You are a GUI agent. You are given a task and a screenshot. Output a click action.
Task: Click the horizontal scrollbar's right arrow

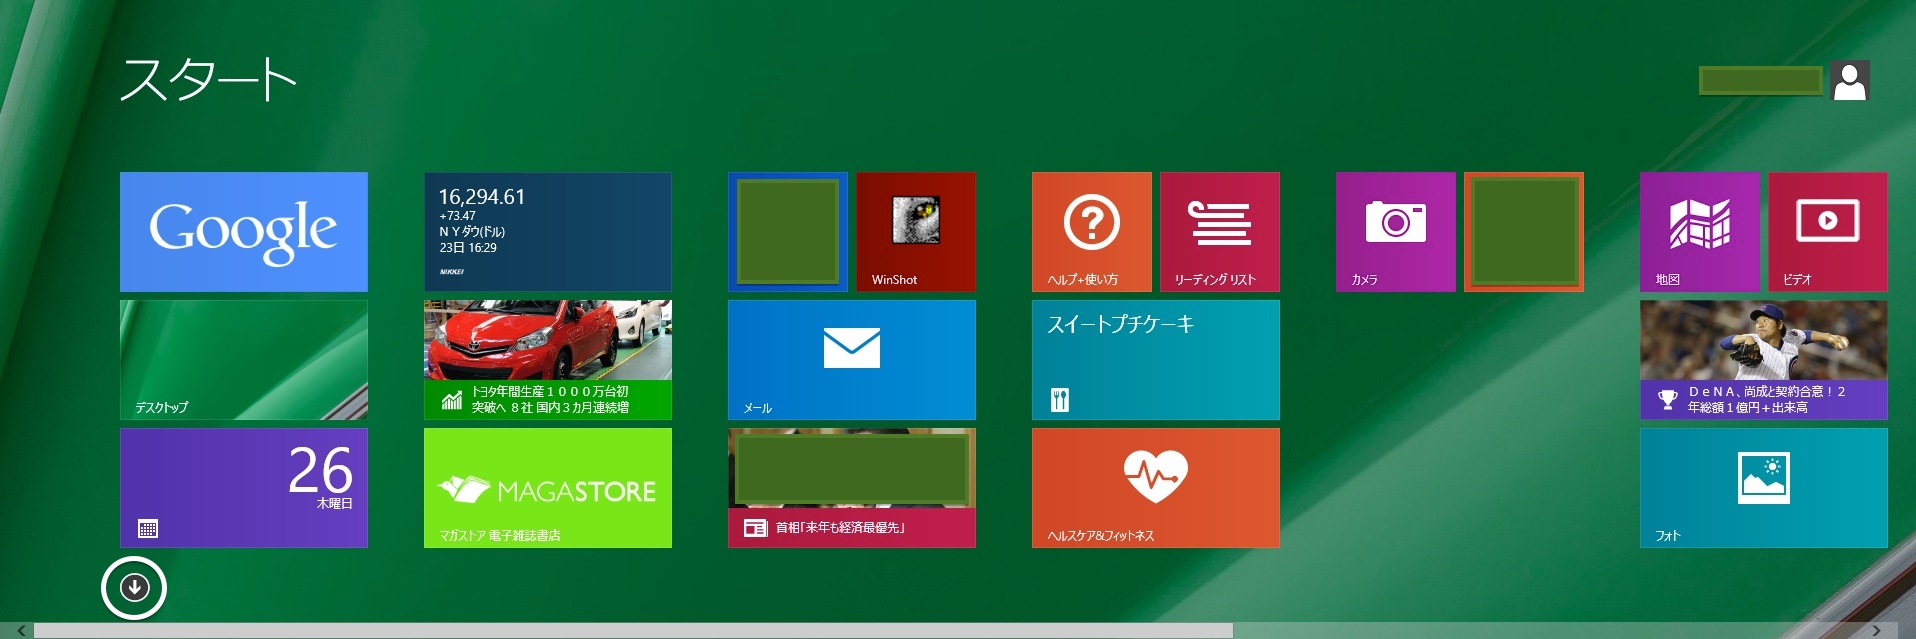[1876, 630]
